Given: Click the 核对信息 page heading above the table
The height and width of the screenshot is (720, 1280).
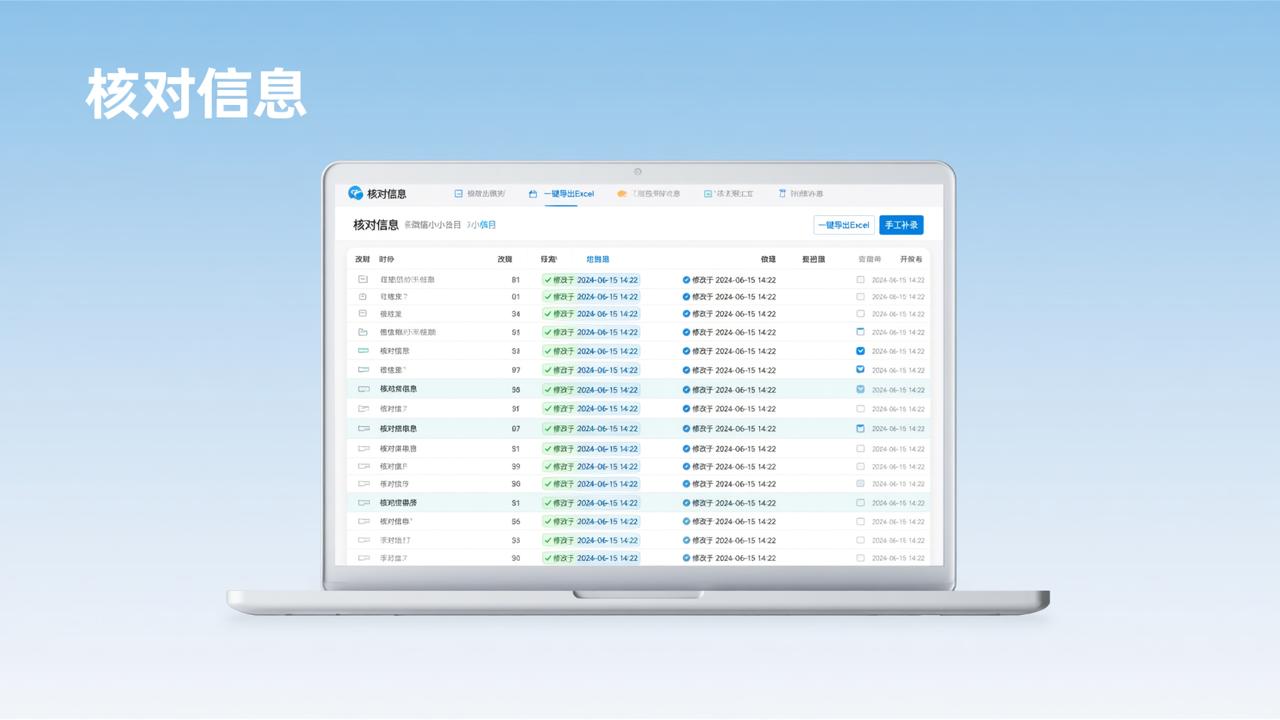Looking at the screenshot, I should pos(376,225).
